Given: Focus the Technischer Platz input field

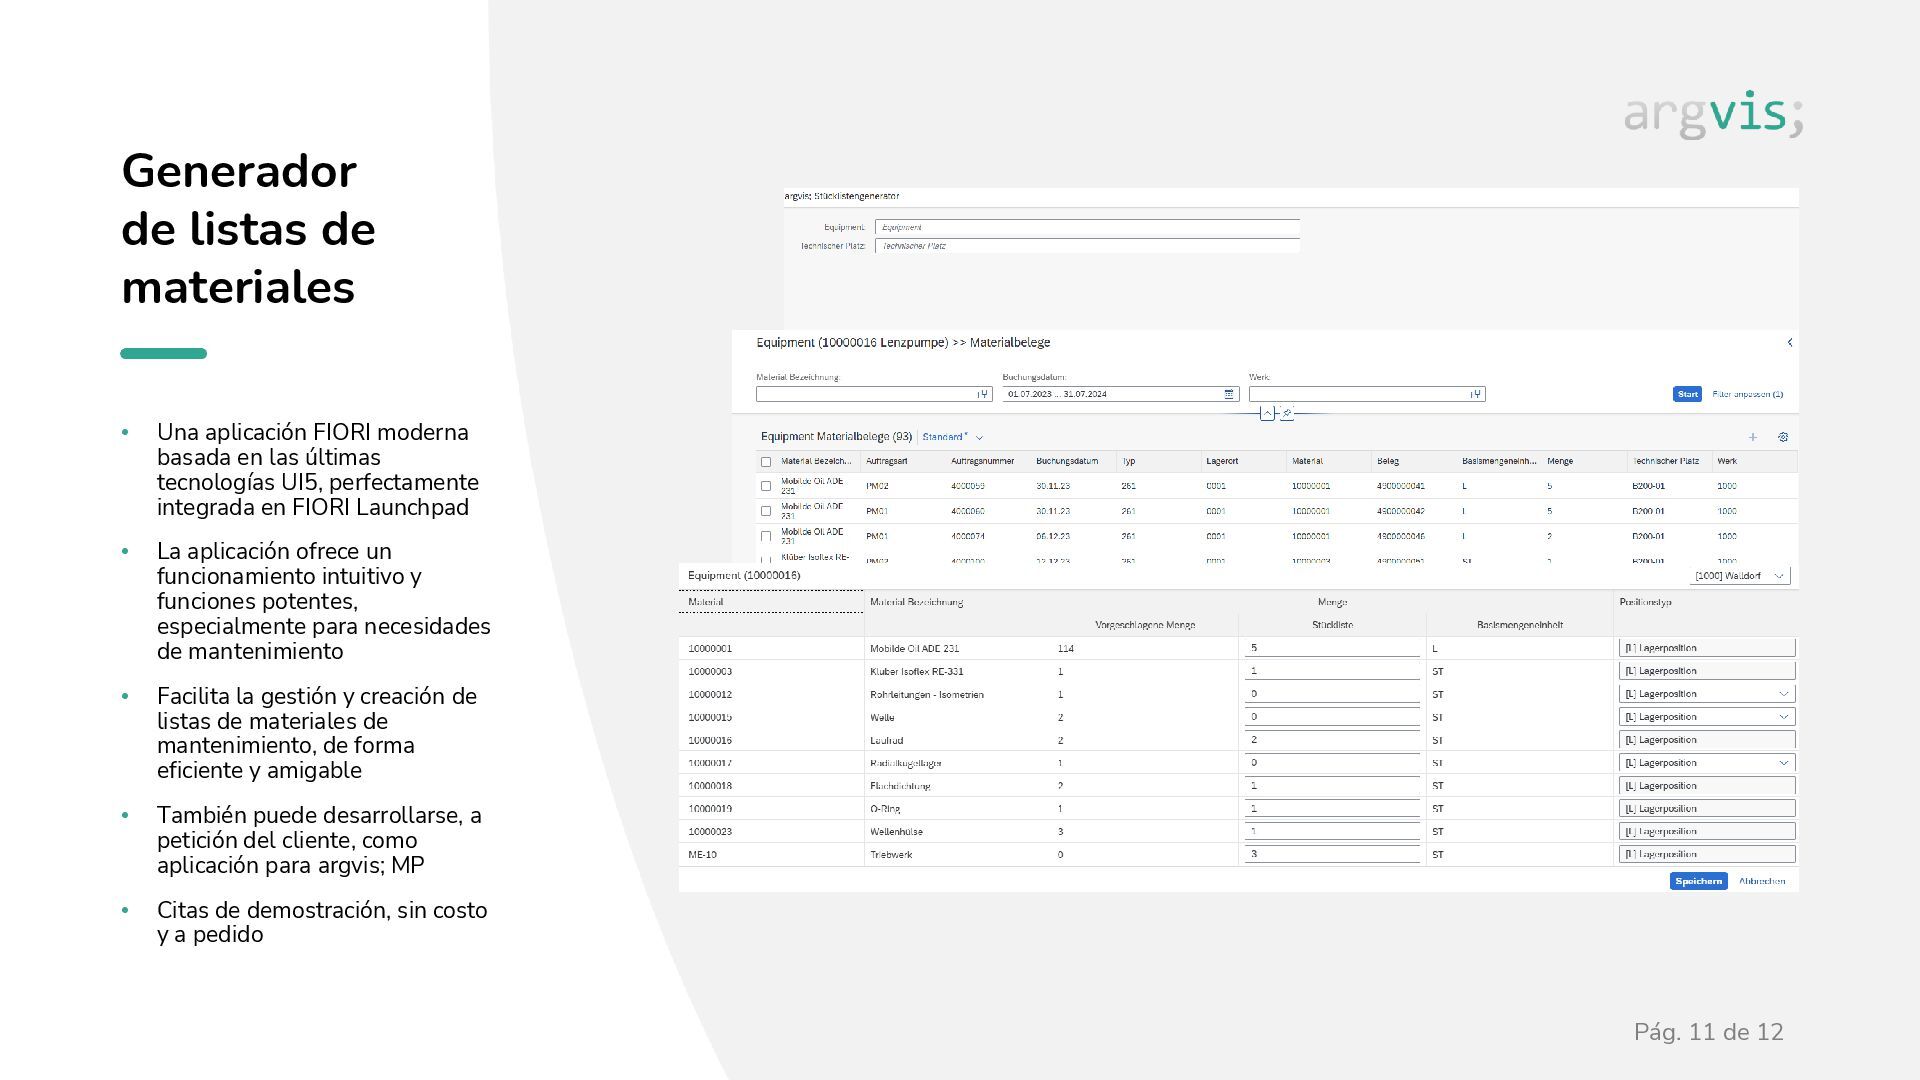Looking at the screenshot, I should pyautogui.click(x=1087, y=246).
